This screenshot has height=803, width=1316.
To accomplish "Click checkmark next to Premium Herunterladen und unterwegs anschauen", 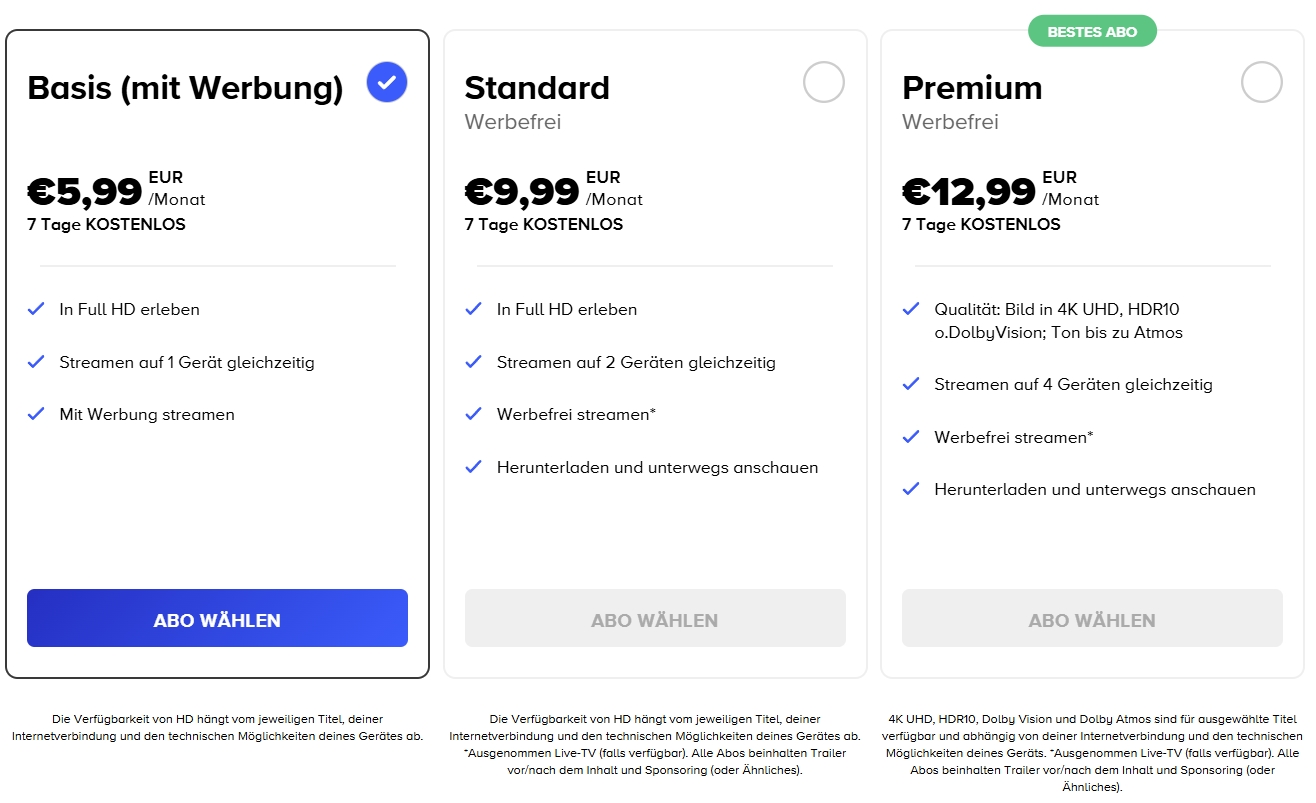I will (911, 488).
